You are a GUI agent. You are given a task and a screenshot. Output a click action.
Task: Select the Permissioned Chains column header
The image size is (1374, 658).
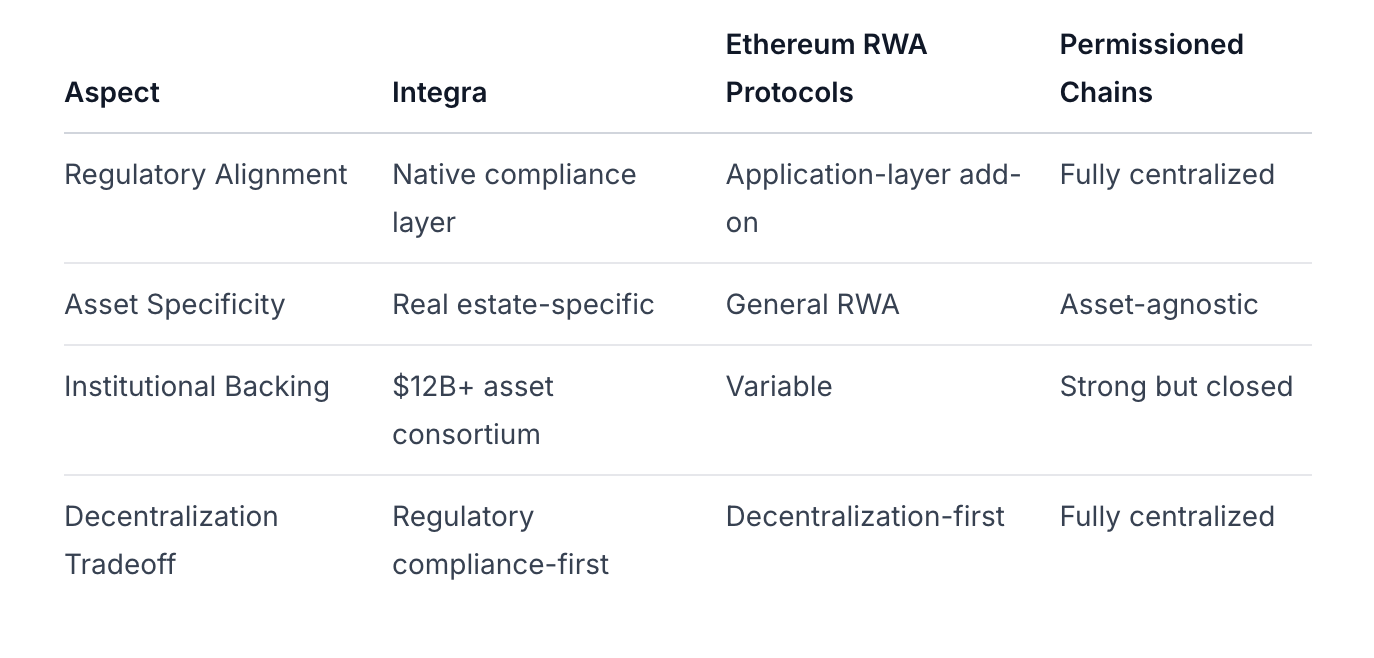(1151, 68)
